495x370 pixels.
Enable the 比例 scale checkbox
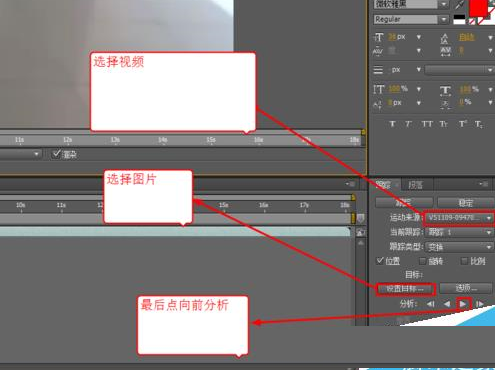(x=464, y=261)
